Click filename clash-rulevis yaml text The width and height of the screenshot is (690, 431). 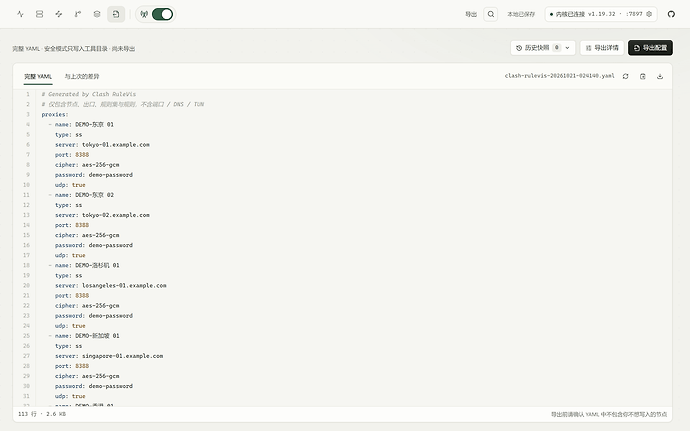tap(559, 76)
